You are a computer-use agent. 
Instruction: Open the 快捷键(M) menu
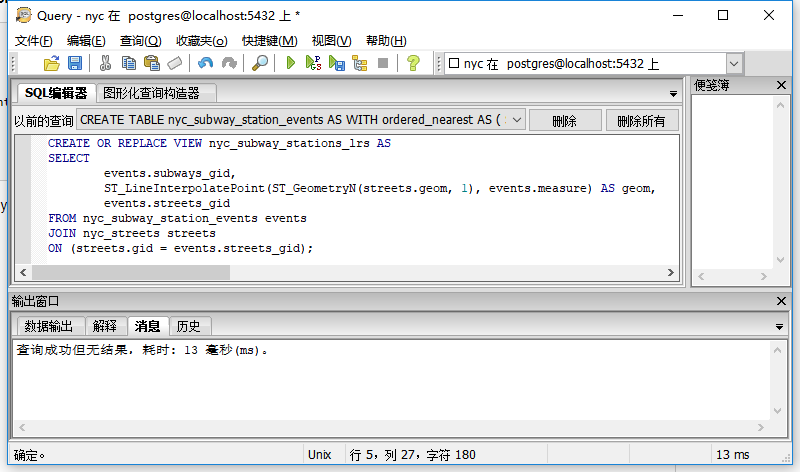click(269, 41)
